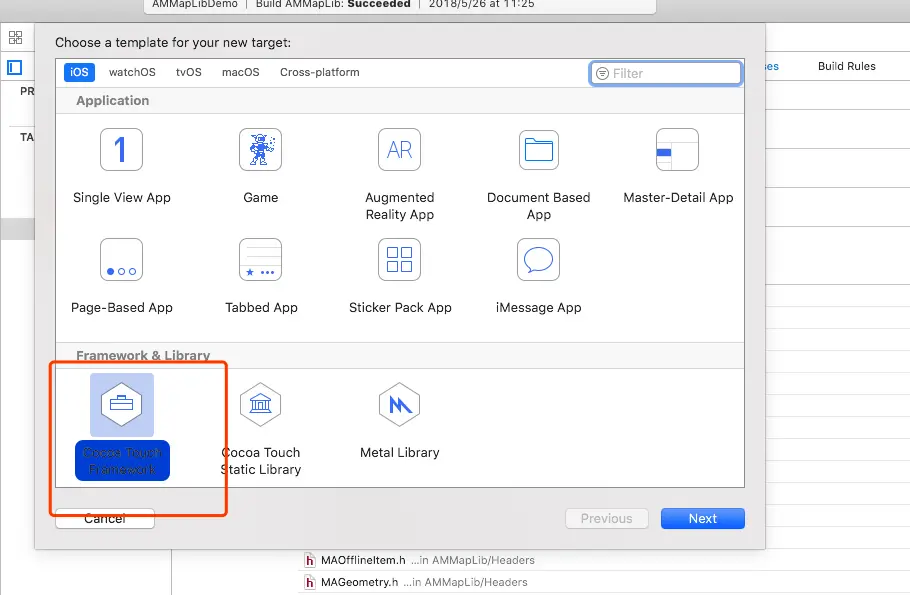The image size is (910, 595).
Task: Click the MAOfflineItem.h header file icon
Action: pos(310,560)
